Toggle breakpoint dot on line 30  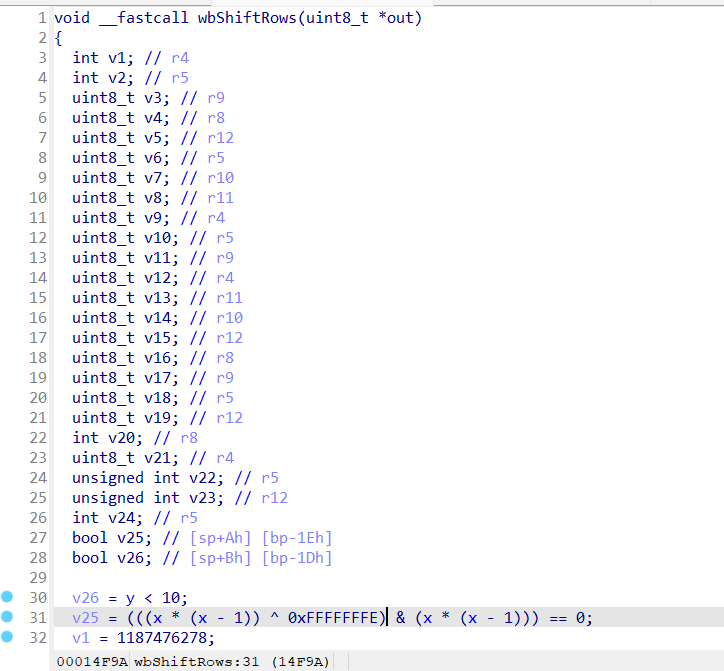7,597
